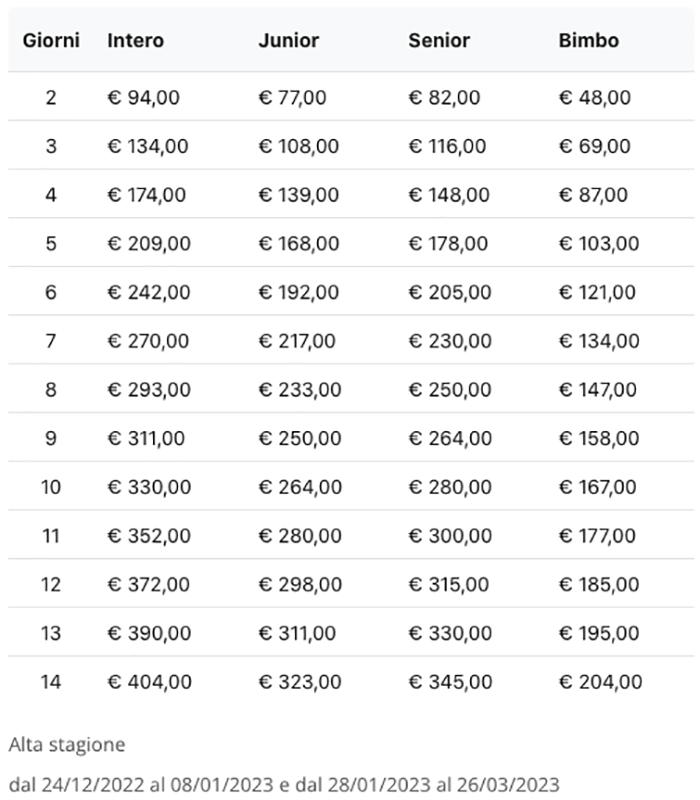The height and width of the screenshot is (800, 700).
Task: Click the Junior column header
Action: coord(288,41)
